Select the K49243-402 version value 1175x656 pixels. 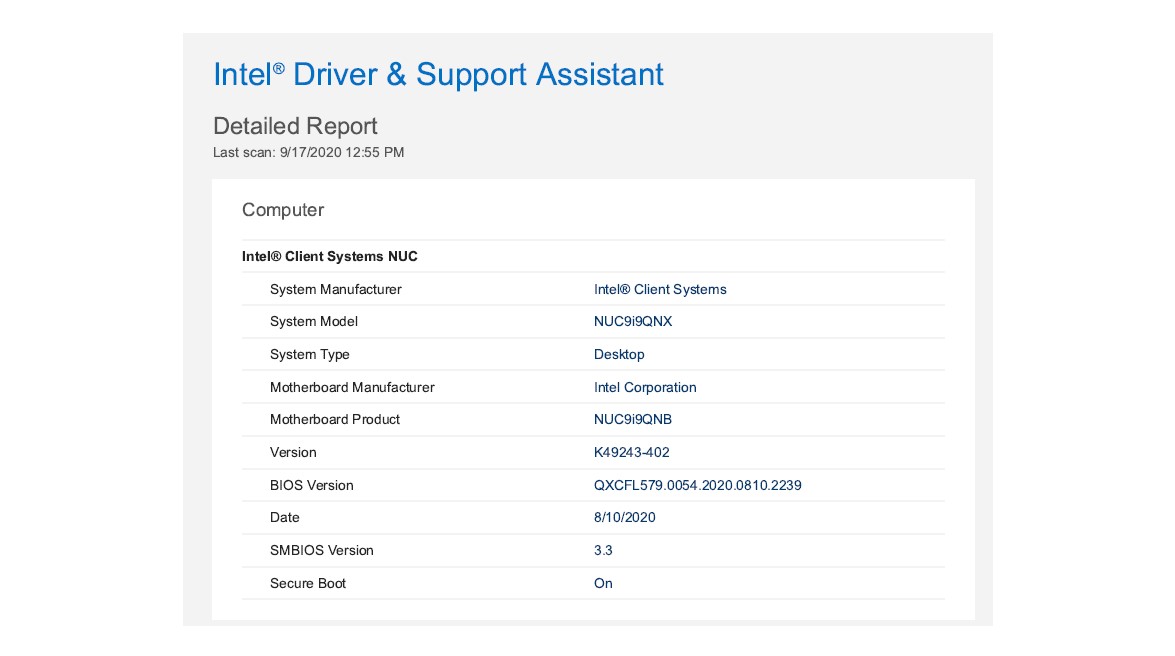pos(632,453)
